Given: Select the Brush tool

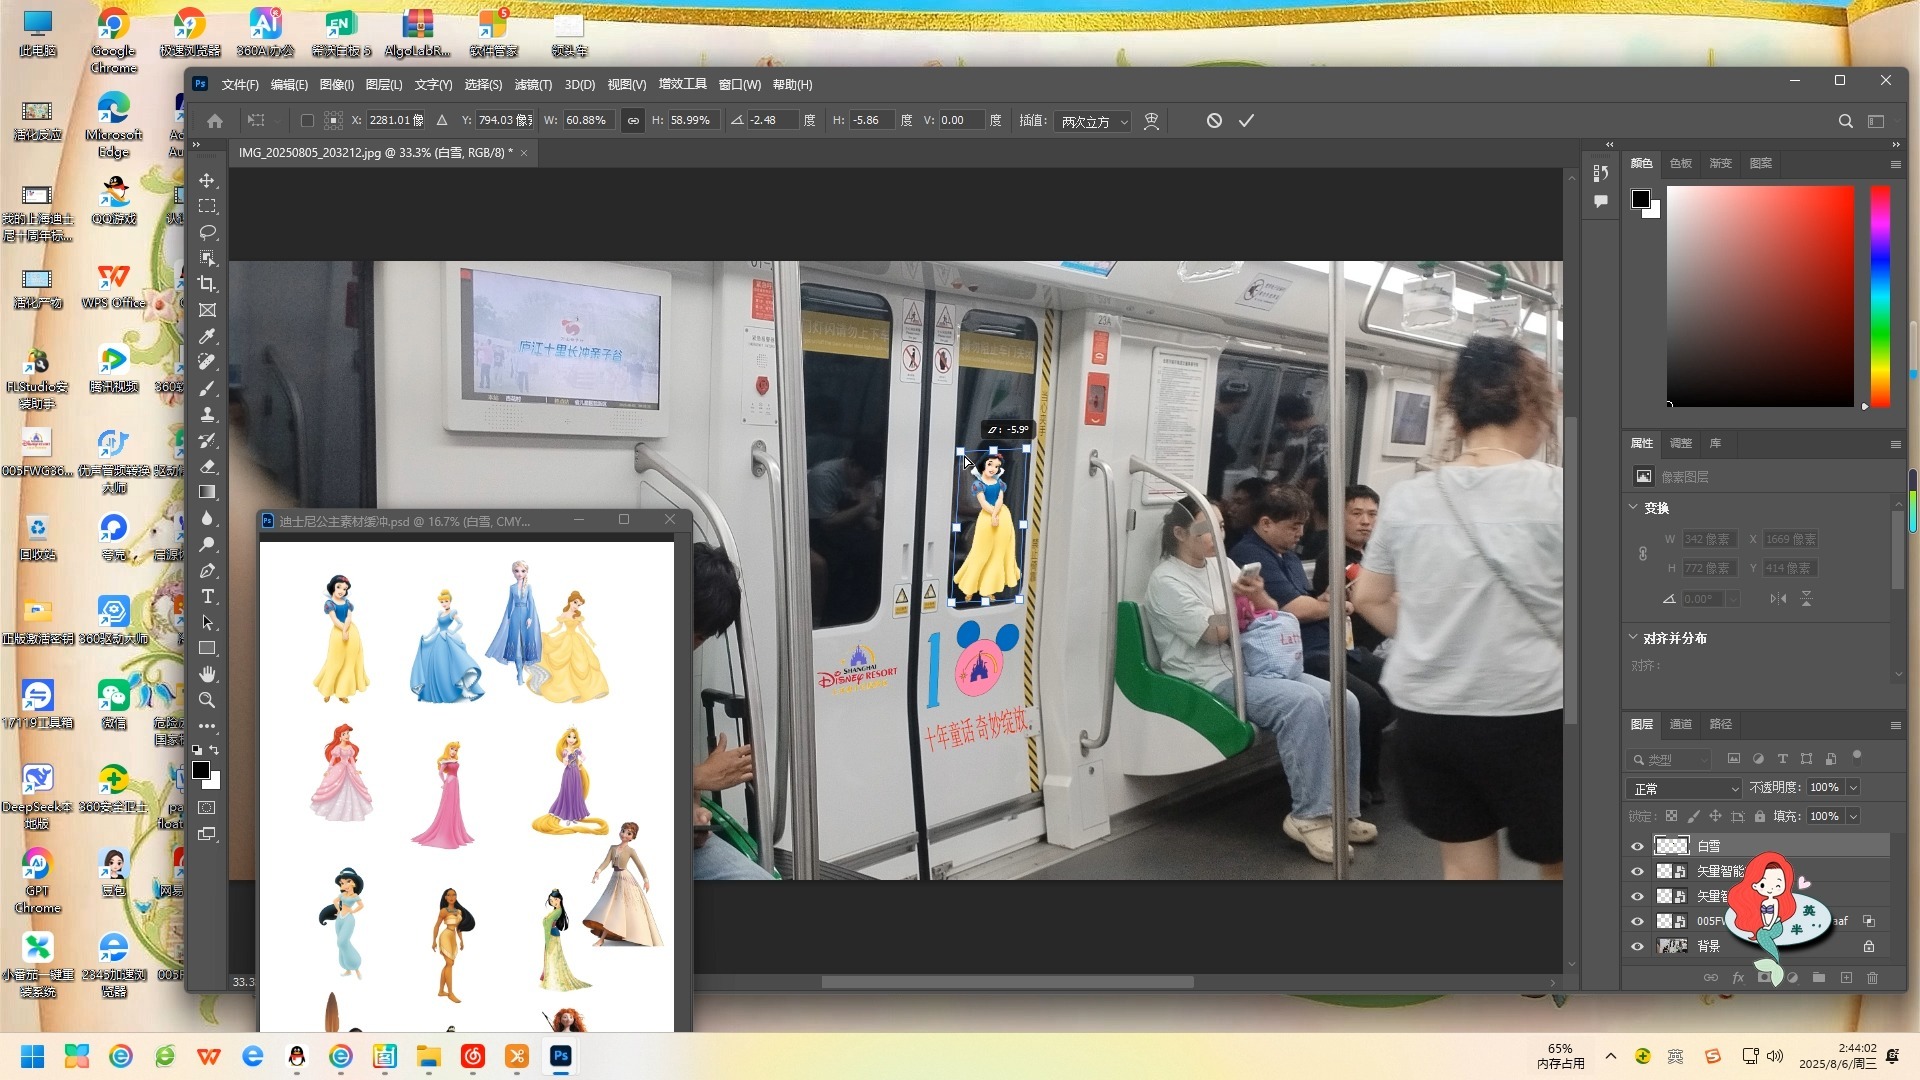Looking at the screenshot, I should pos(207,388).
